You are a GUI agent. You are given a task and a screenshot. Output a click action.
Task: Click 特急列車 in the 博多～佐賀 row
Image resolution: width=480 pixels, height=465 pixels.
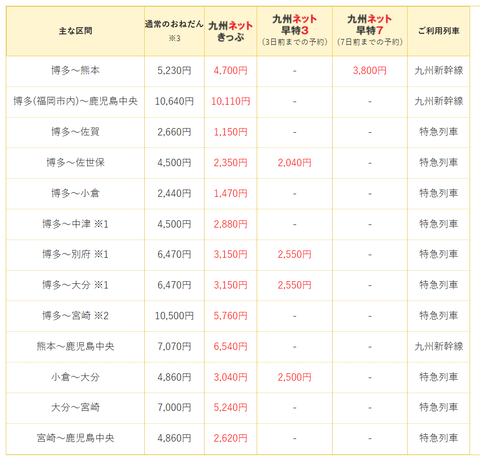(x=439, y=132)
